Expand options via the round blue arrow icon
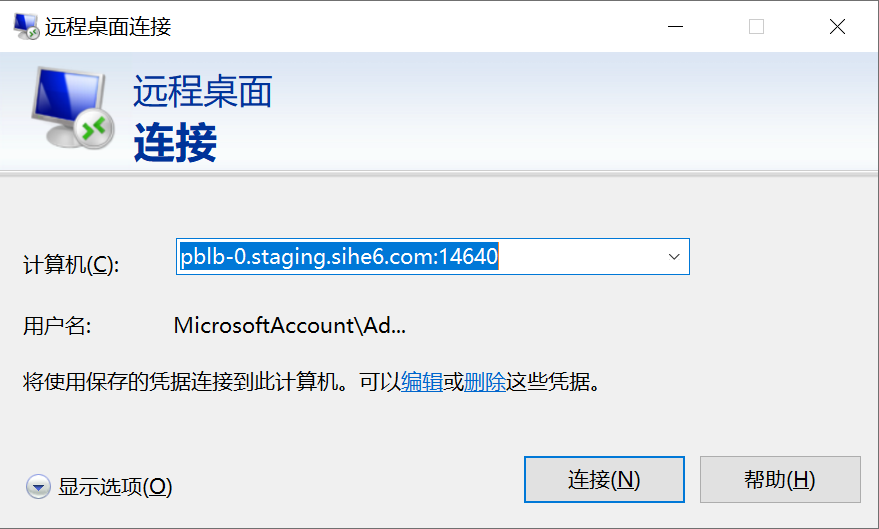 click(x=38, y=487)
